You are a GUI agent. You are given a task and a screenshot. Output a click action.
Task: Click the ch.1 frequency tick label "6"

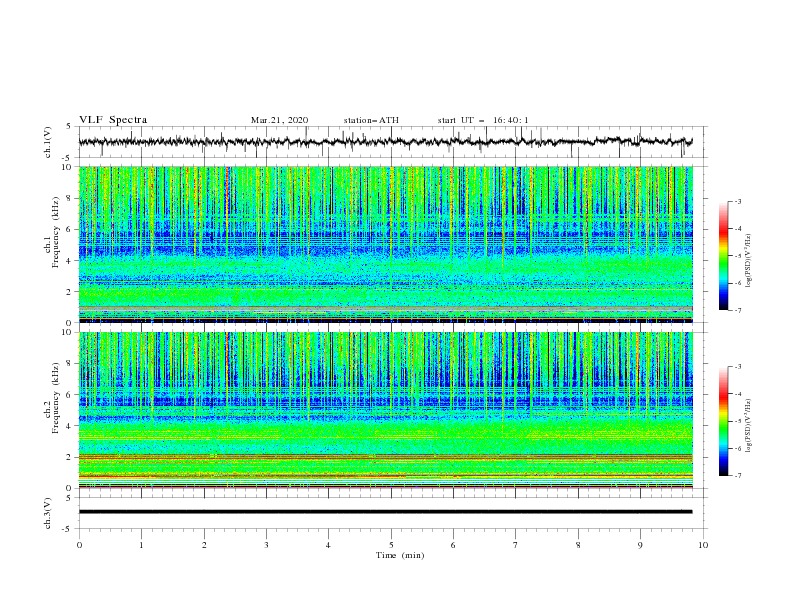coord(70,229)
